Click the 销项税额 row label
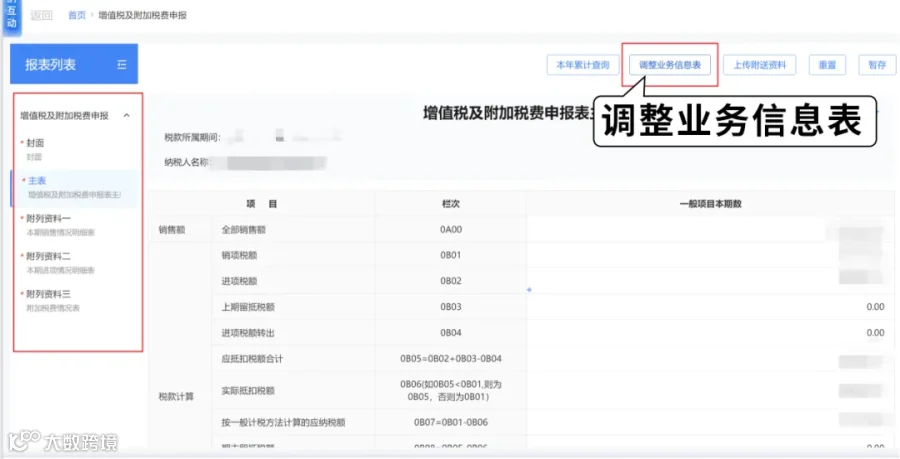The height and width of the screenshot is (459, 900). 239,255
